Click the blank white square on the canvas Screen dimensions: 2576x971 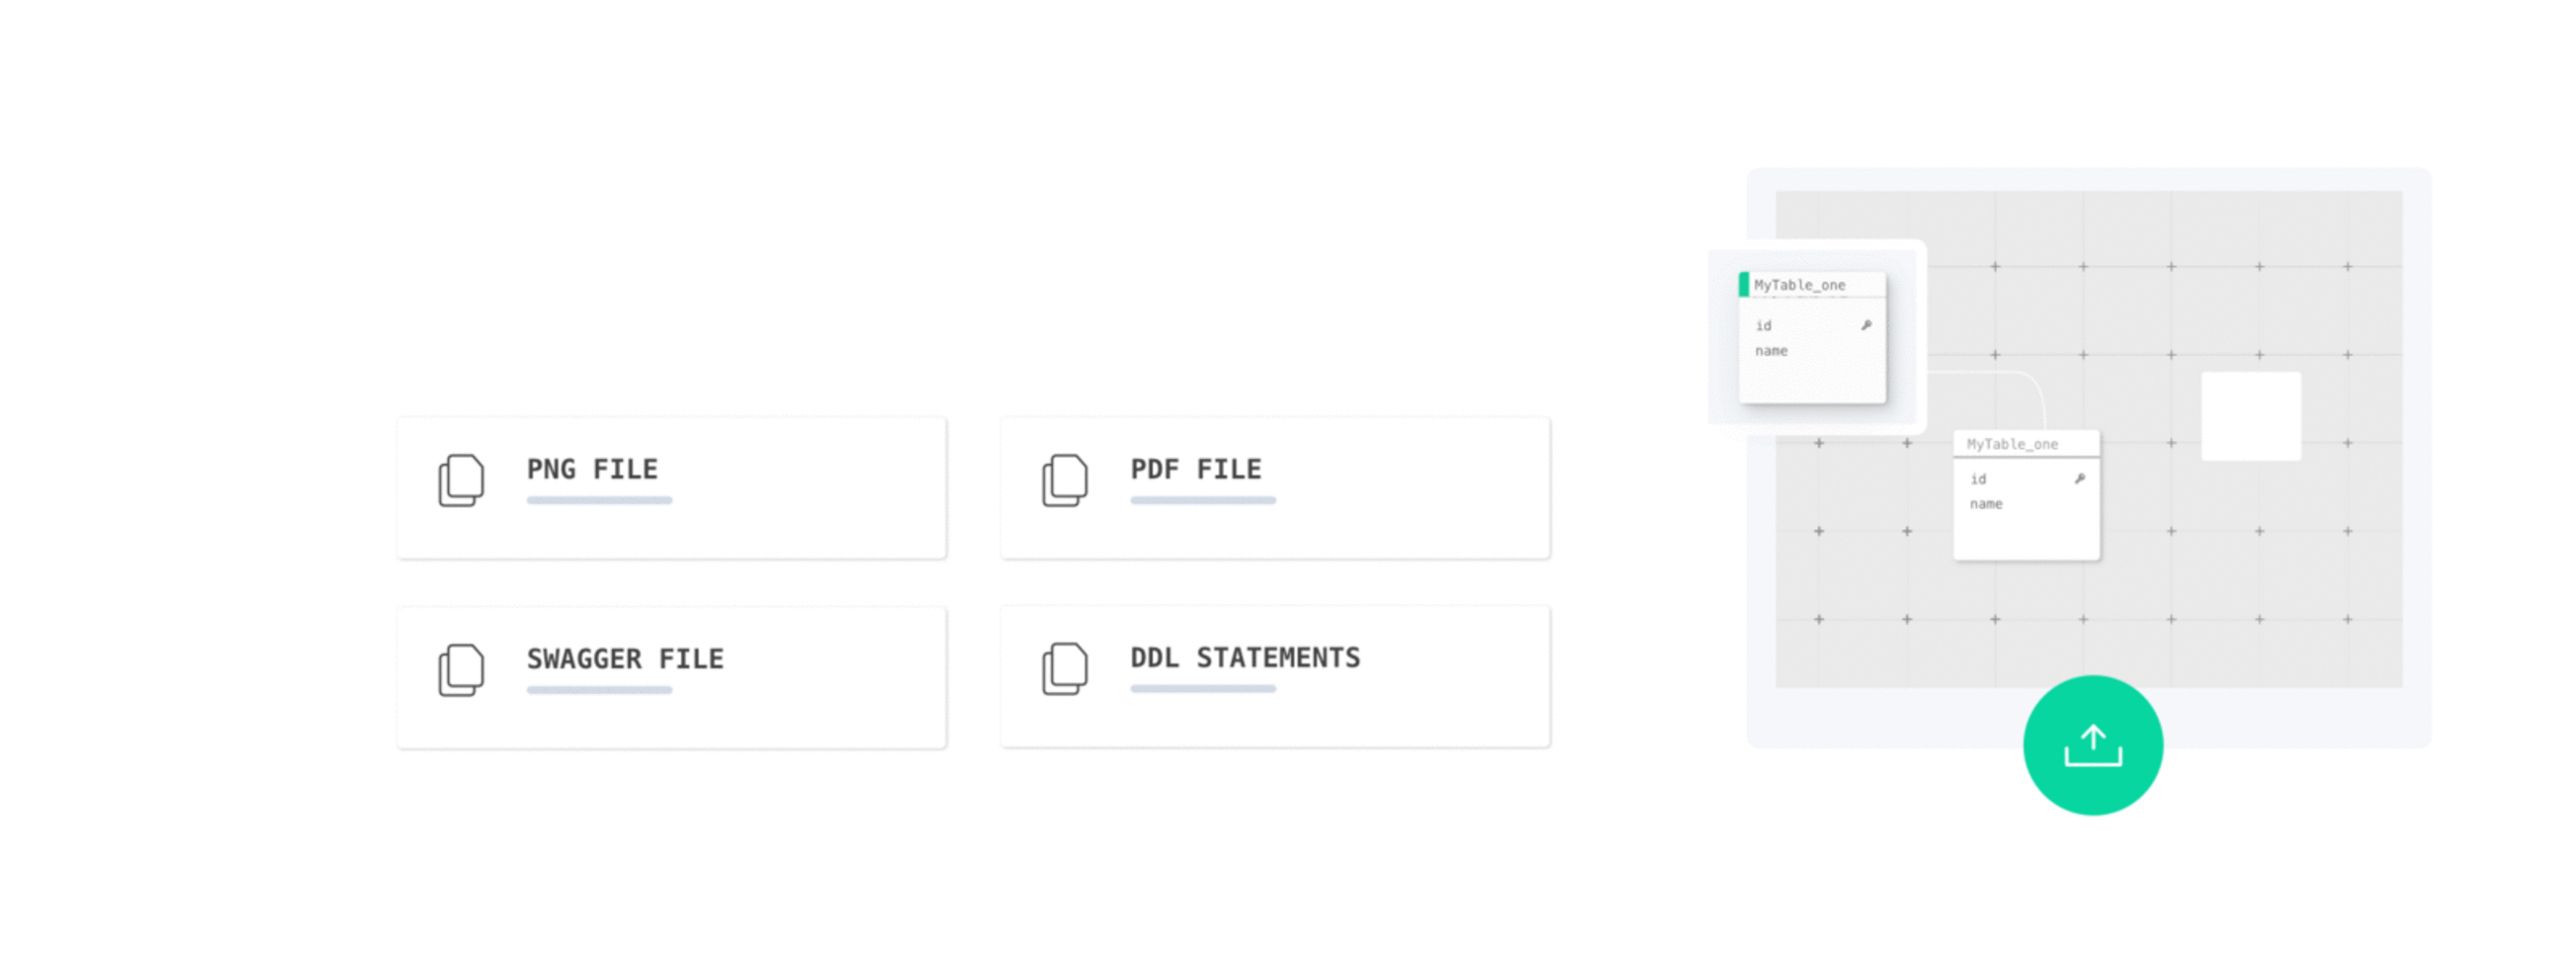click(2251, 416)
